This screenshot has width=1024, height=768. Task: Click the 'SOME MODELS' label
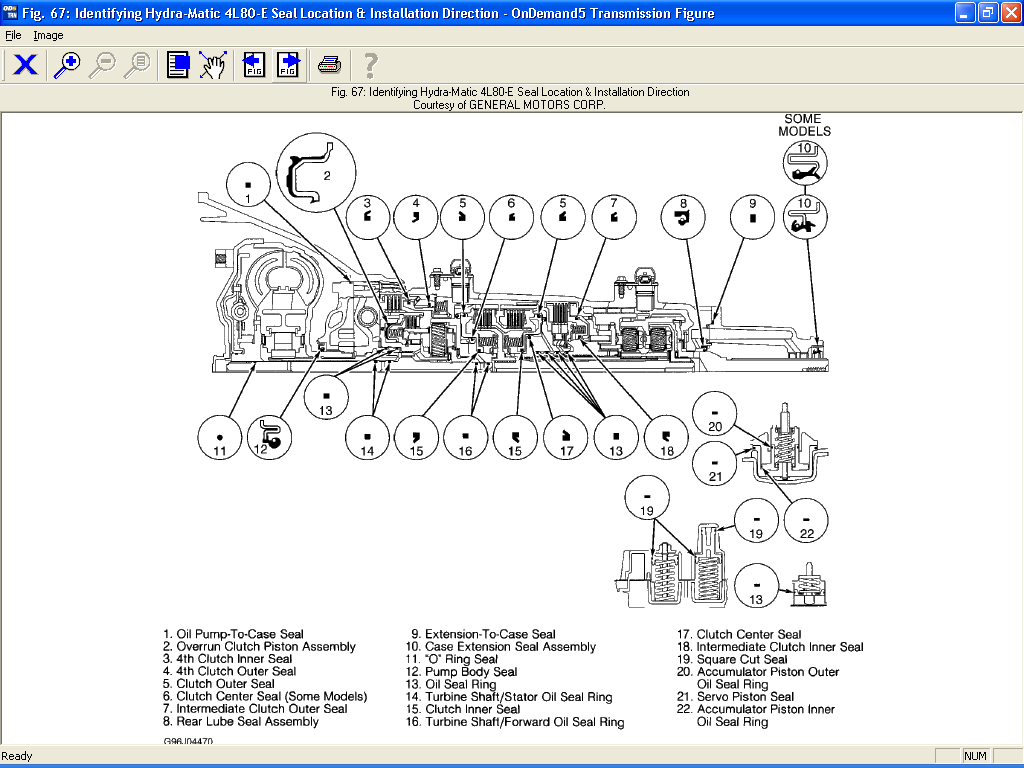click(804, 125)
